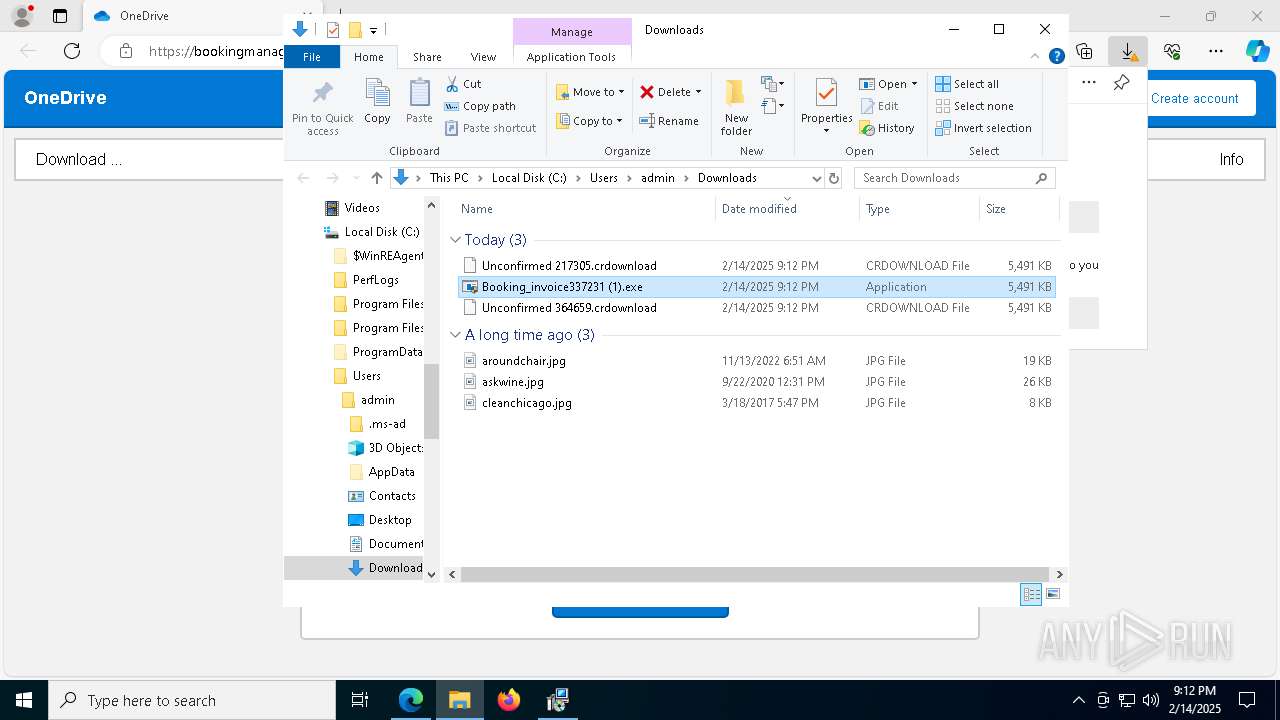Image resolution: width=1280 pixels, height=720 pixels.
Task: Sort by Size column header
Action: [1018, 209]
